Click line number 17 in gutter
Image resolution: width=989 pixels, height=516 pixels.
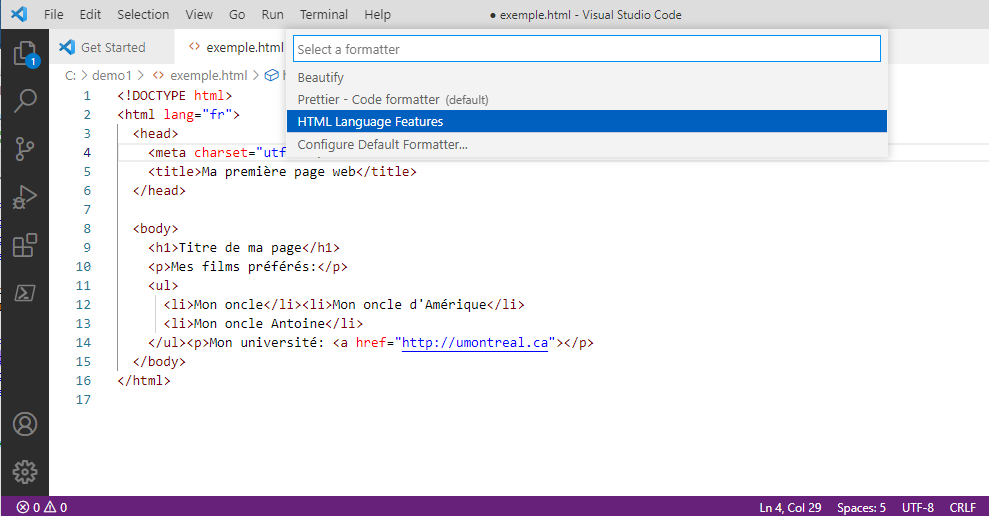(x=83, y=399)
